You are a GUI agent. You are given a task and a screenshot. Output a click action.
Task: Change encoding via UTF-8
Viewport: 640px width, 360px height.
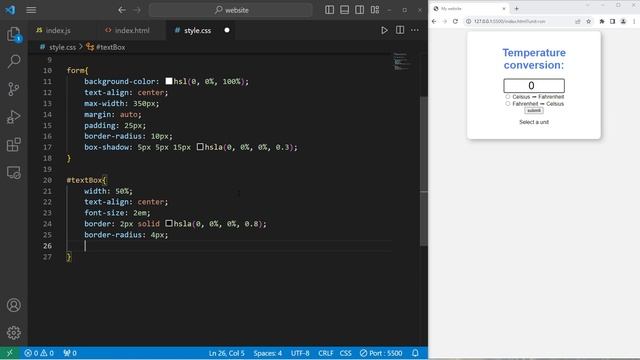(300, 353)
